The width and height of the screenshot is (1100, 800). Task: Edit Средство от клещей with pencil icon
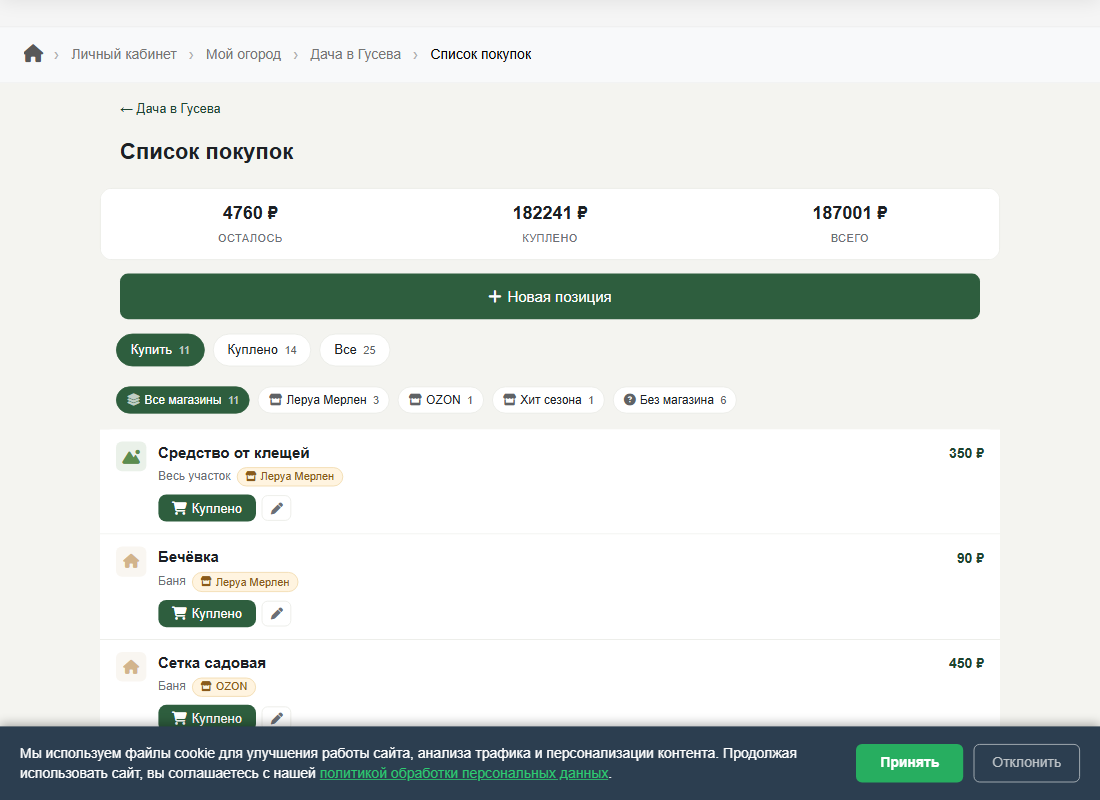(276, 508)
